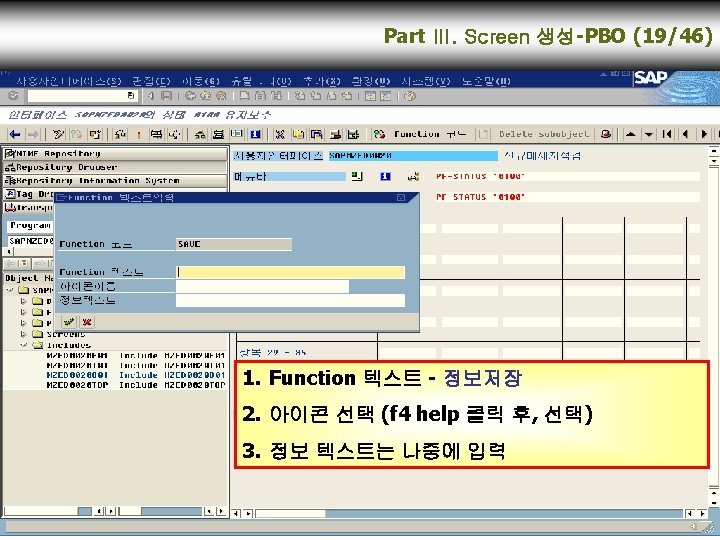Screen dimensions: 720x540
Task: Click the Function code button
Action: point(419,135)
